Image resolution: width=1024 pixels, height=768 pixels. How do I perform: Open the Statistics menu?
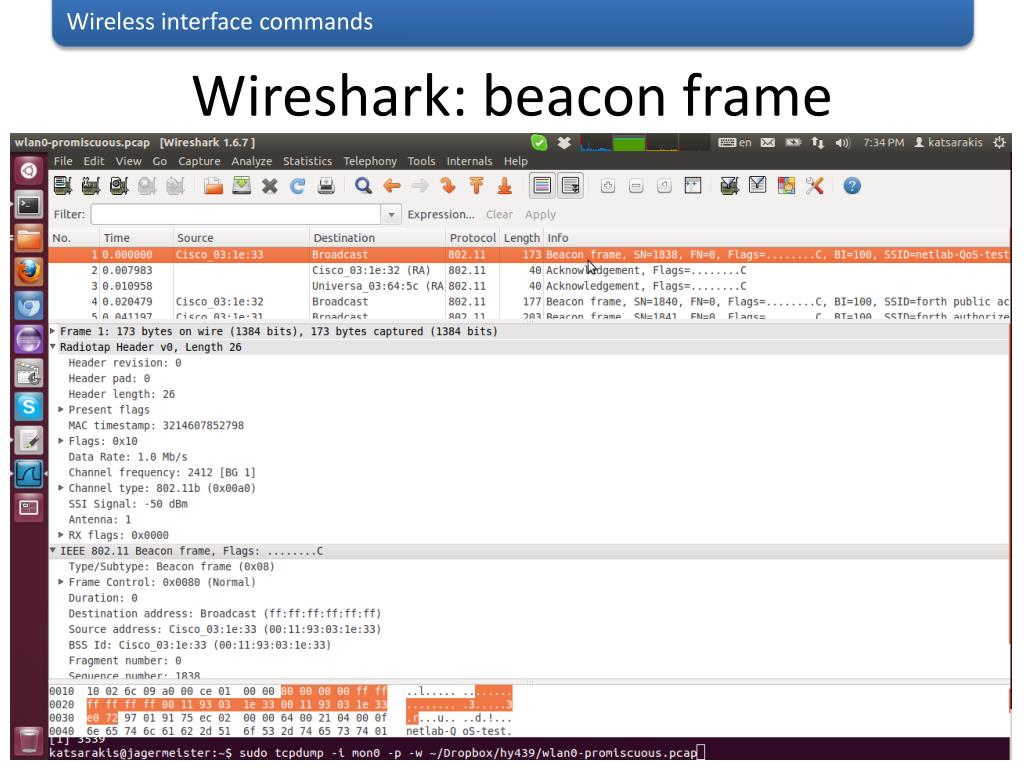(x=307, y=161)
